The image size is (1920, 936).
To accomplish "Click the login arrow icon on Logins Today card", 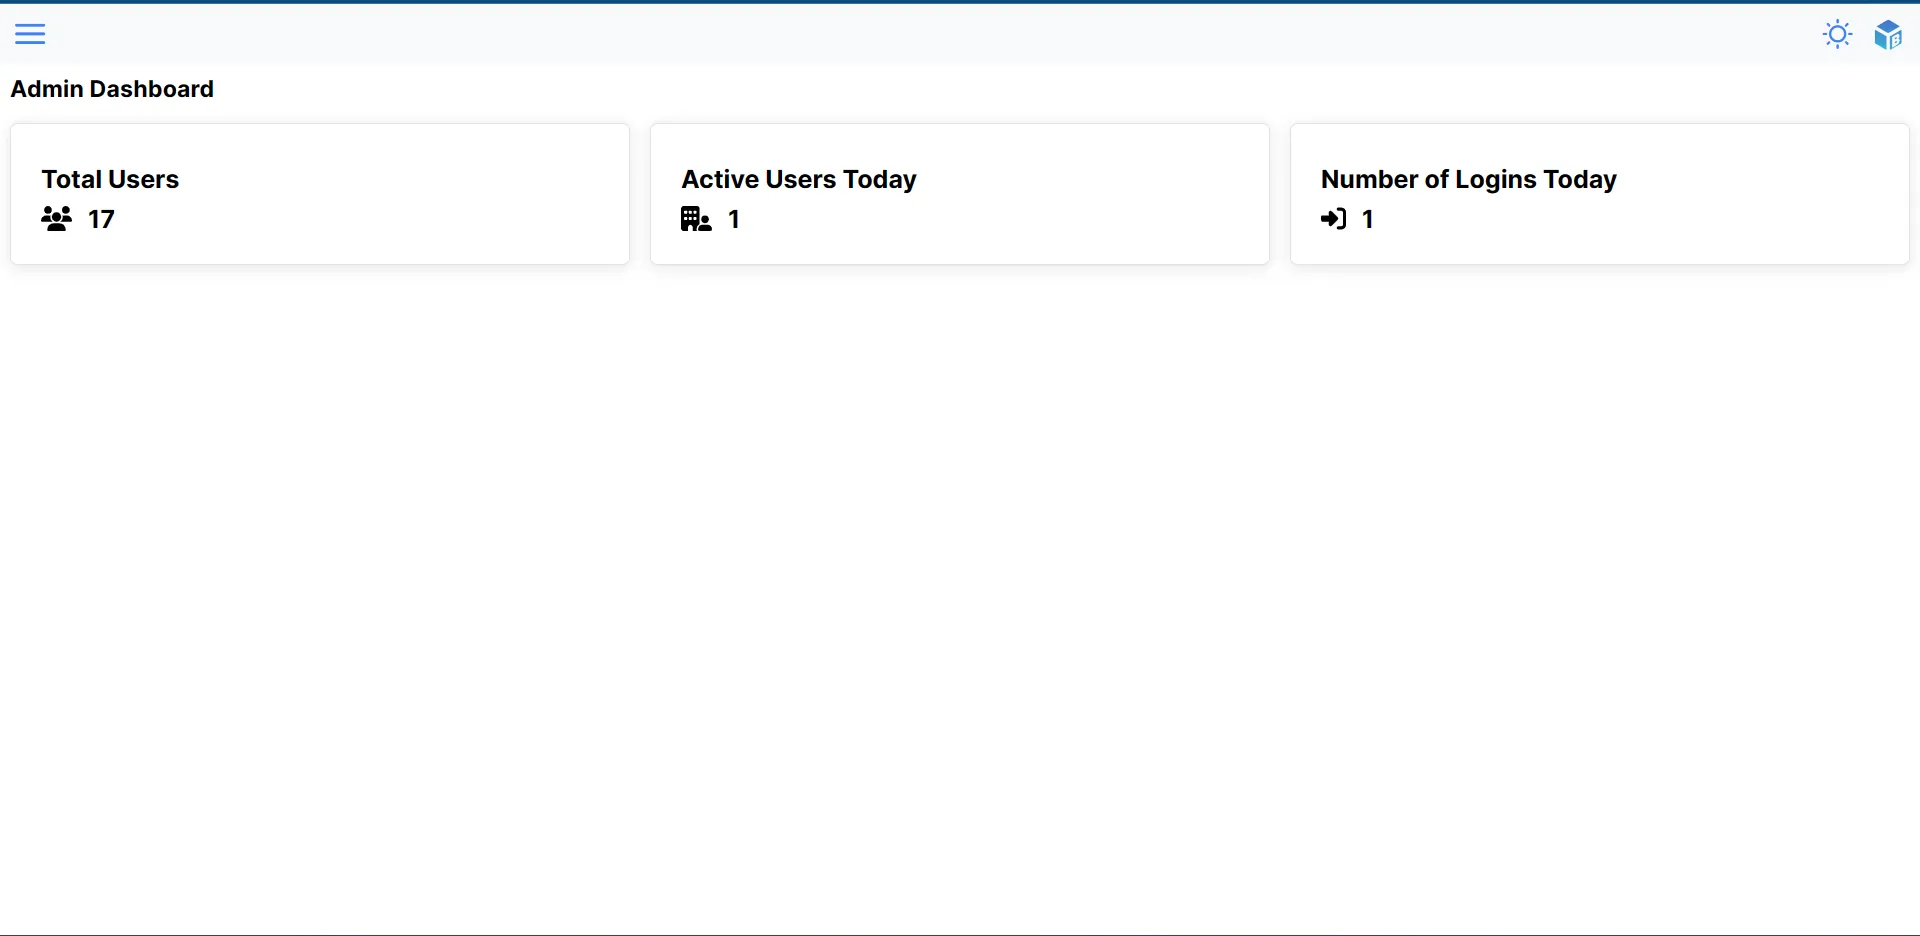I will pyautogui.click(x=1335, y=219).
